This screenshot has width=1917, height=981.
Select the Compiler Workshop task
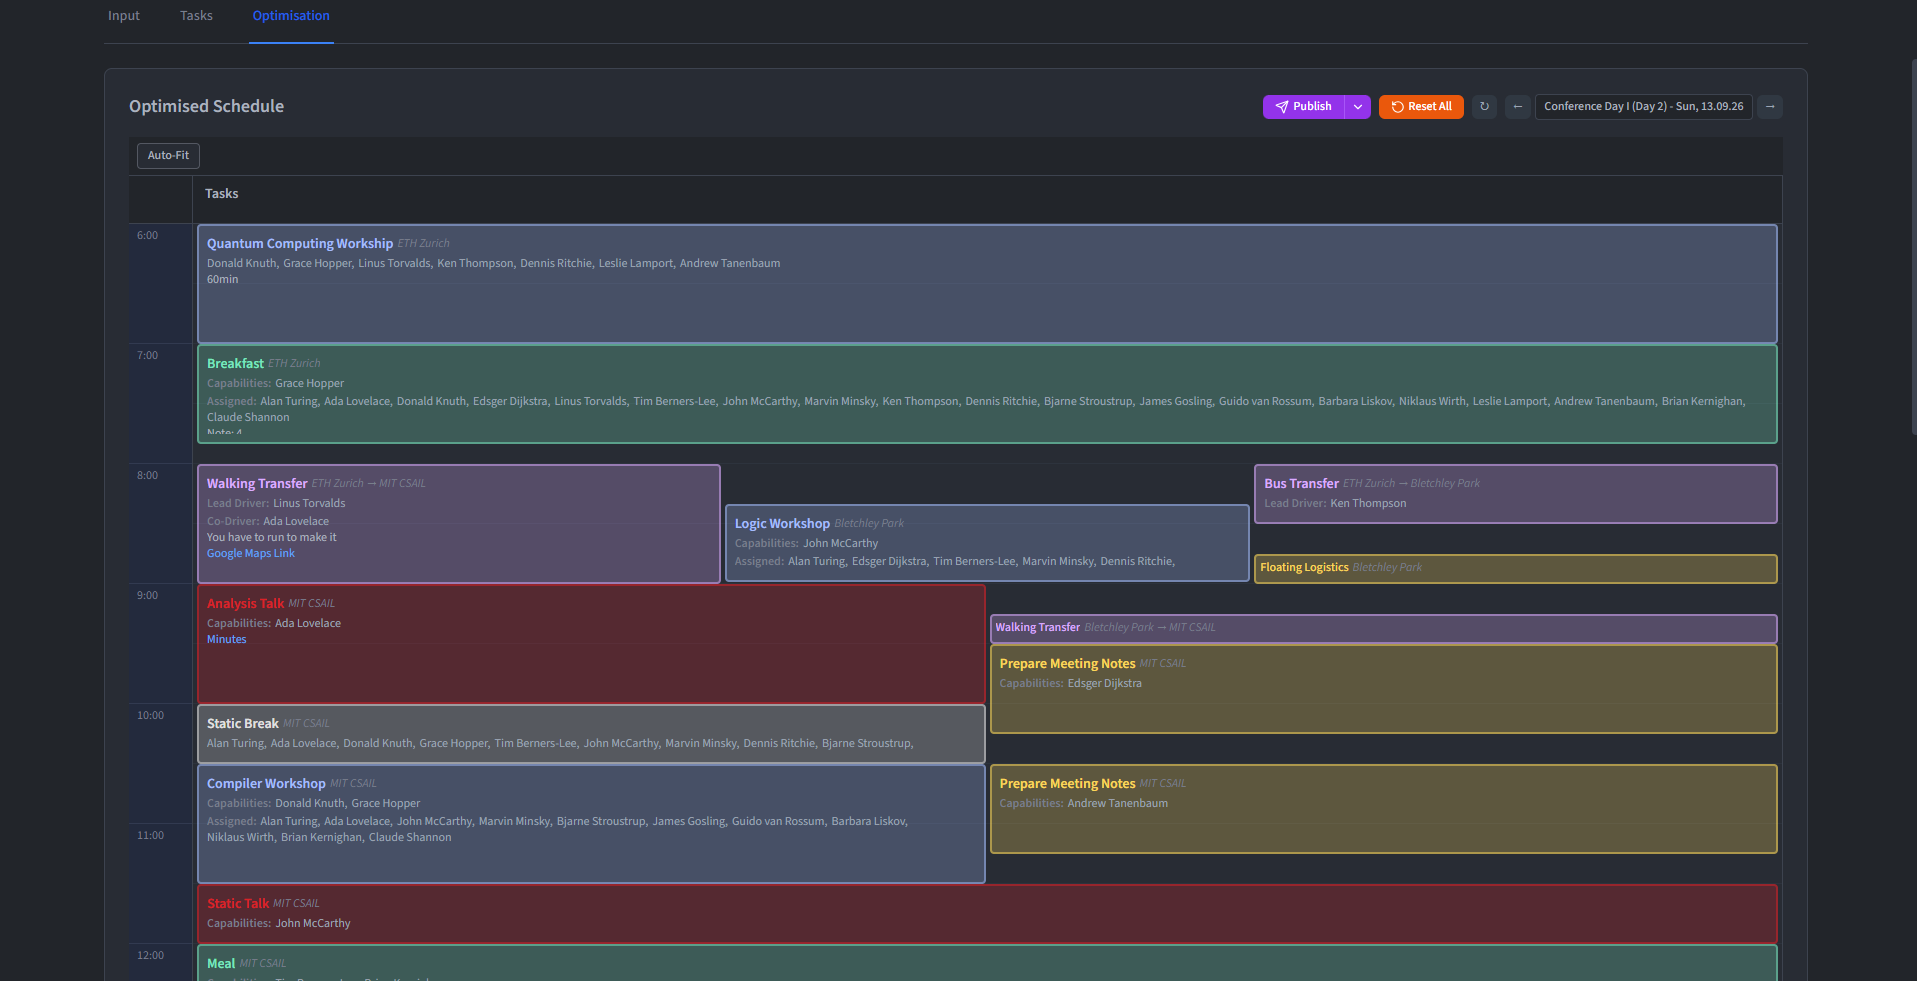(591, 824)
